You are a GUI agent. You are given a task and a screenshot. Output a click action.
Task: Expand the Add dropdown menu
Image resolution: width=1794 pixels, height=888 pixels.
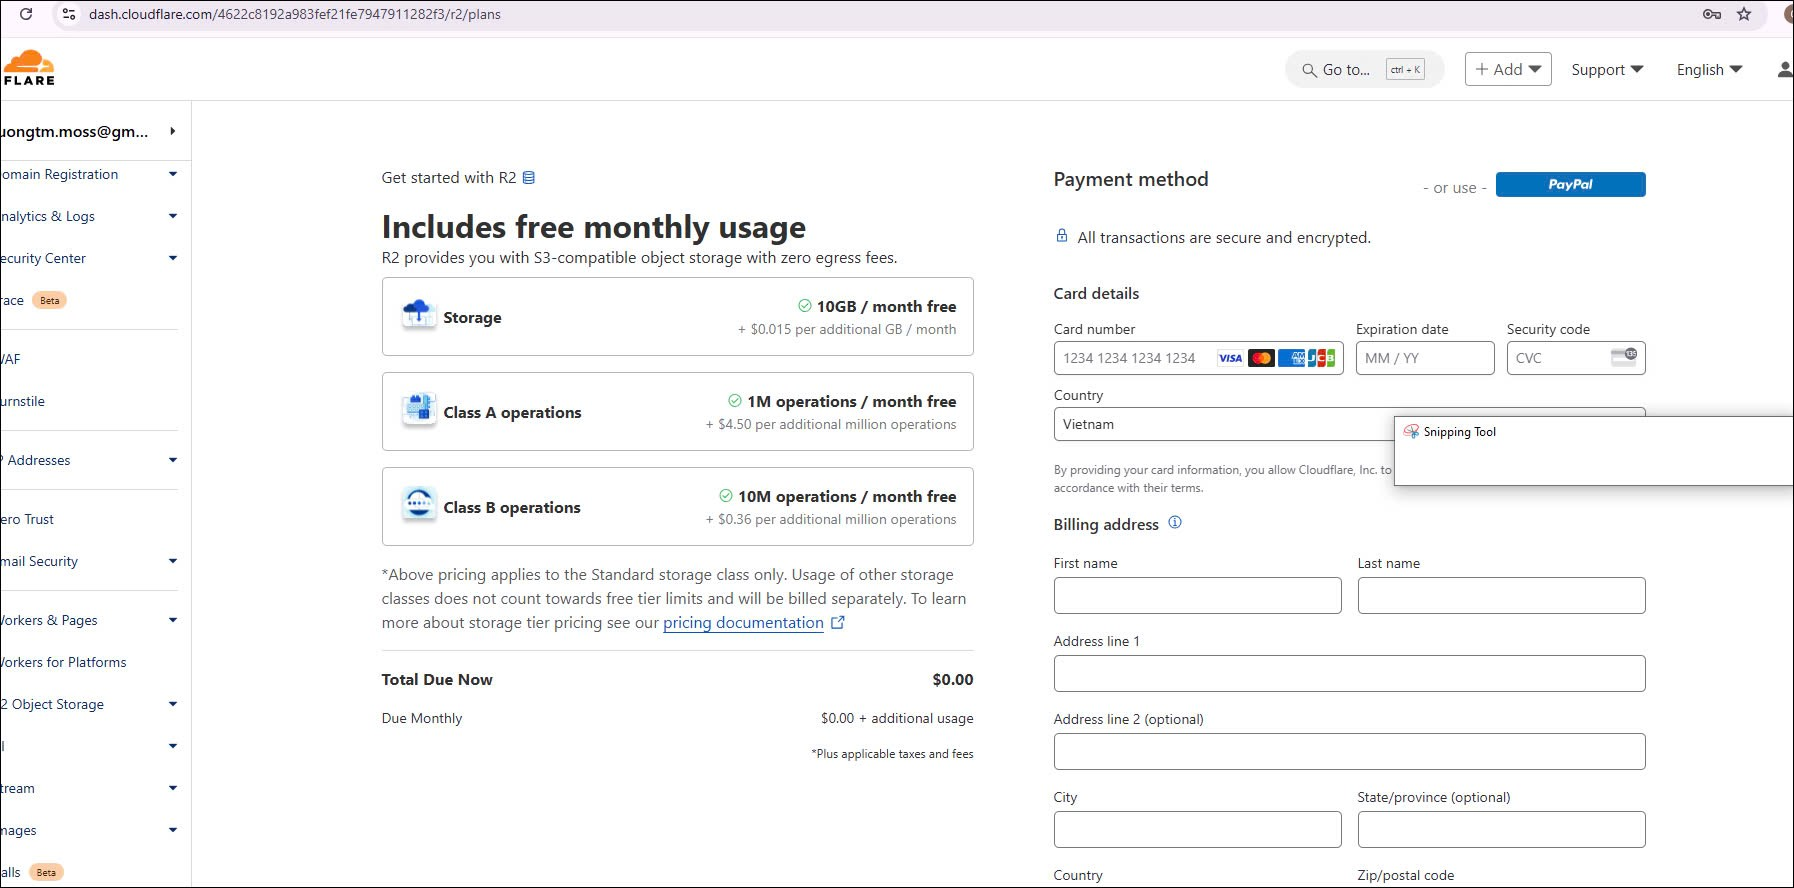pos(1507,69)
